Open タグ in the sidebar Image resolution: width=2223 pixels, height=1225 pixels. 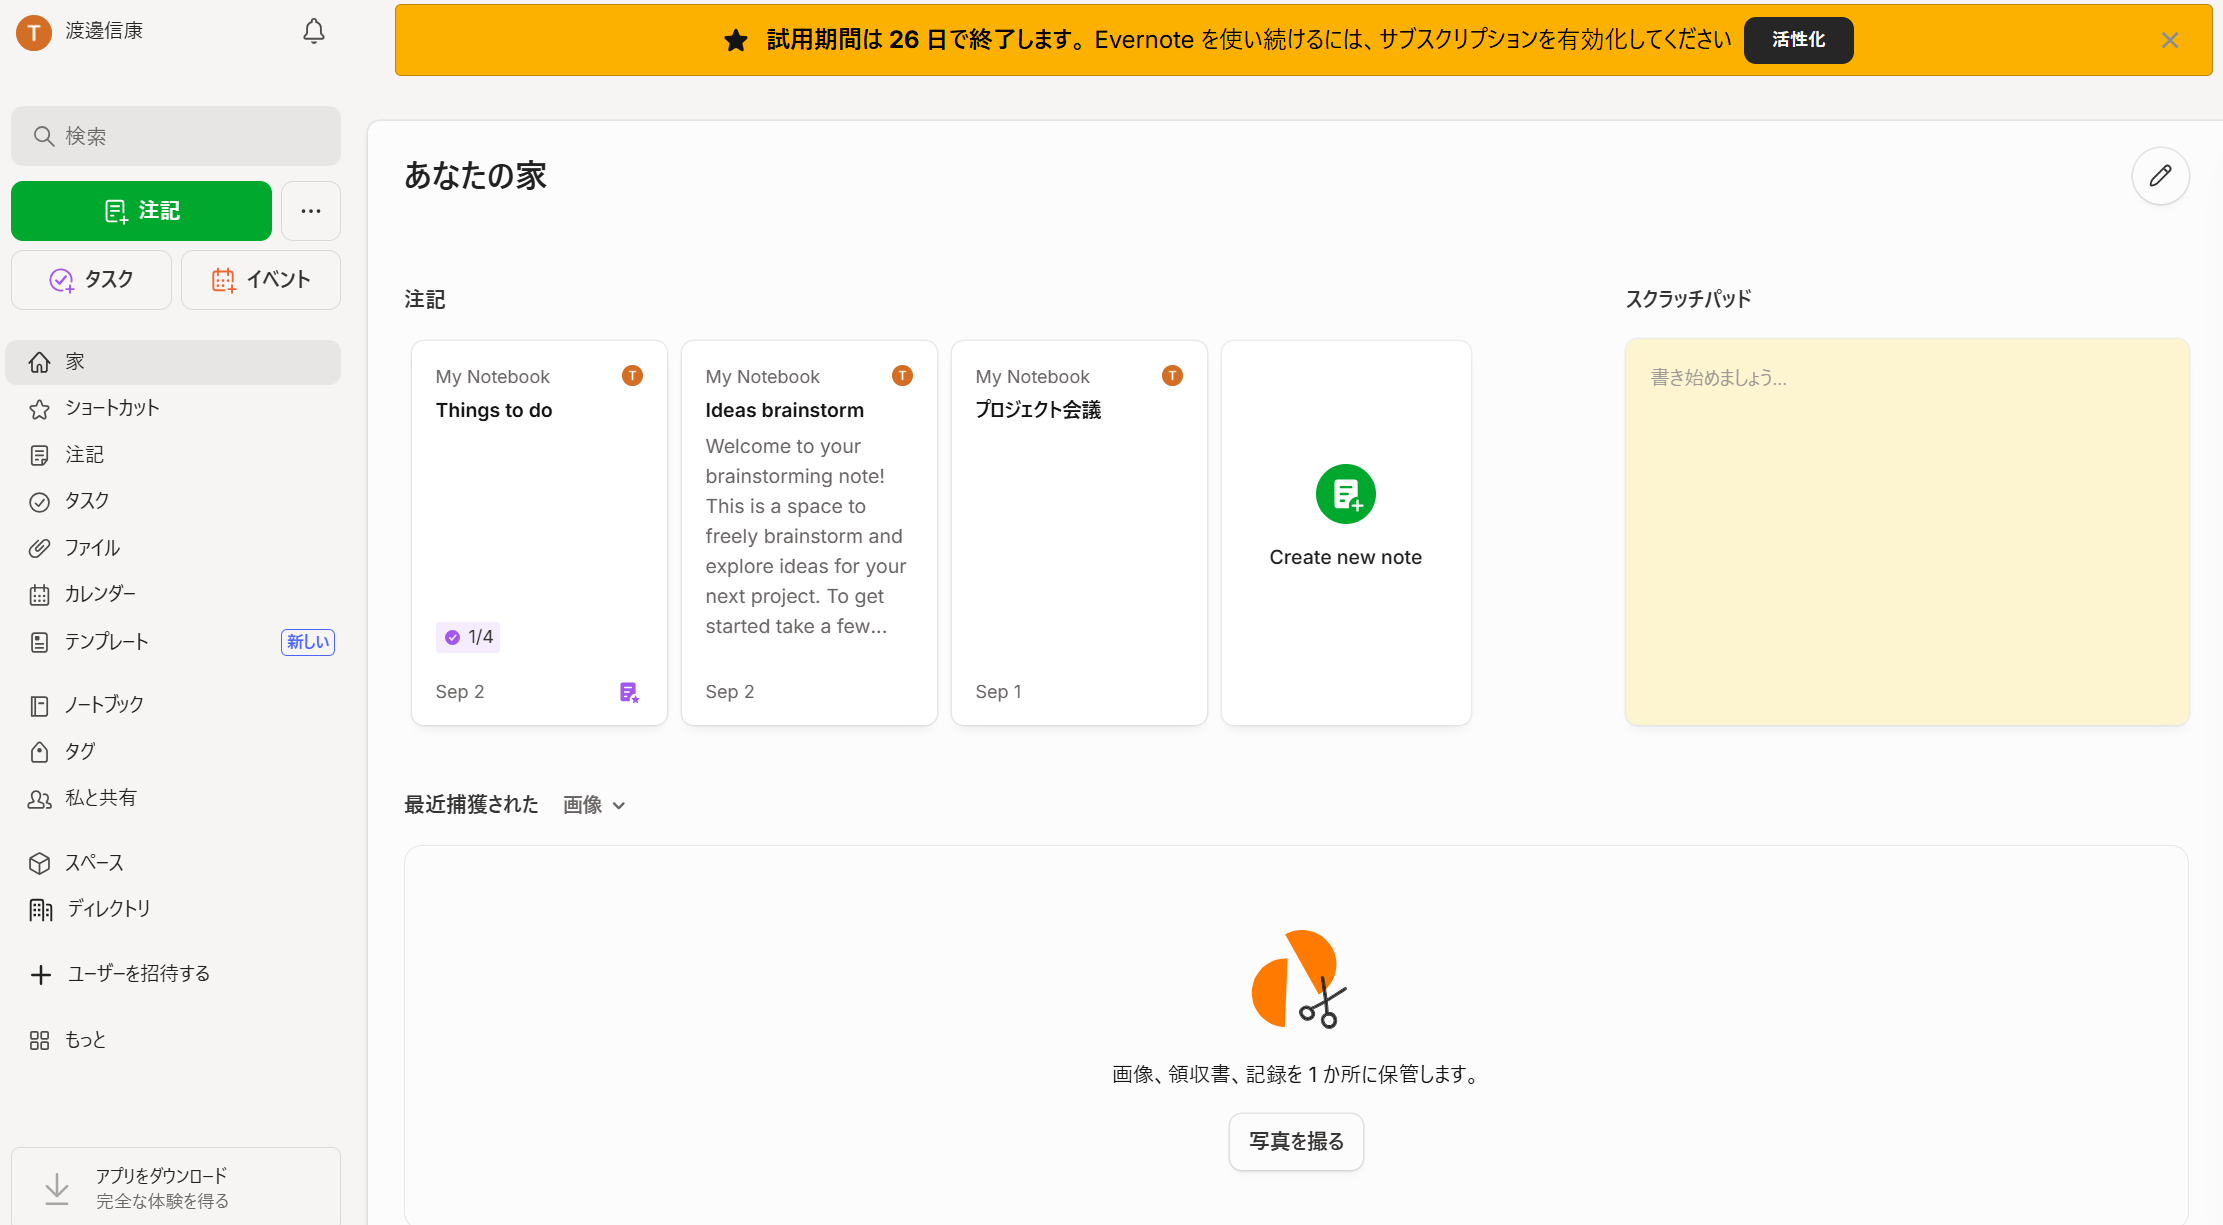(x=79, y=751)
